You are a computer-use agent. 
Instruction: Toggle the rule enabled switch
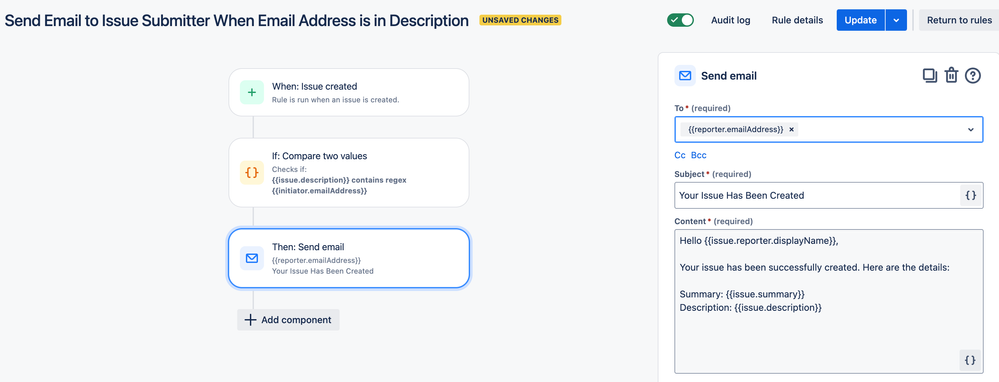(x=680, y=20)
